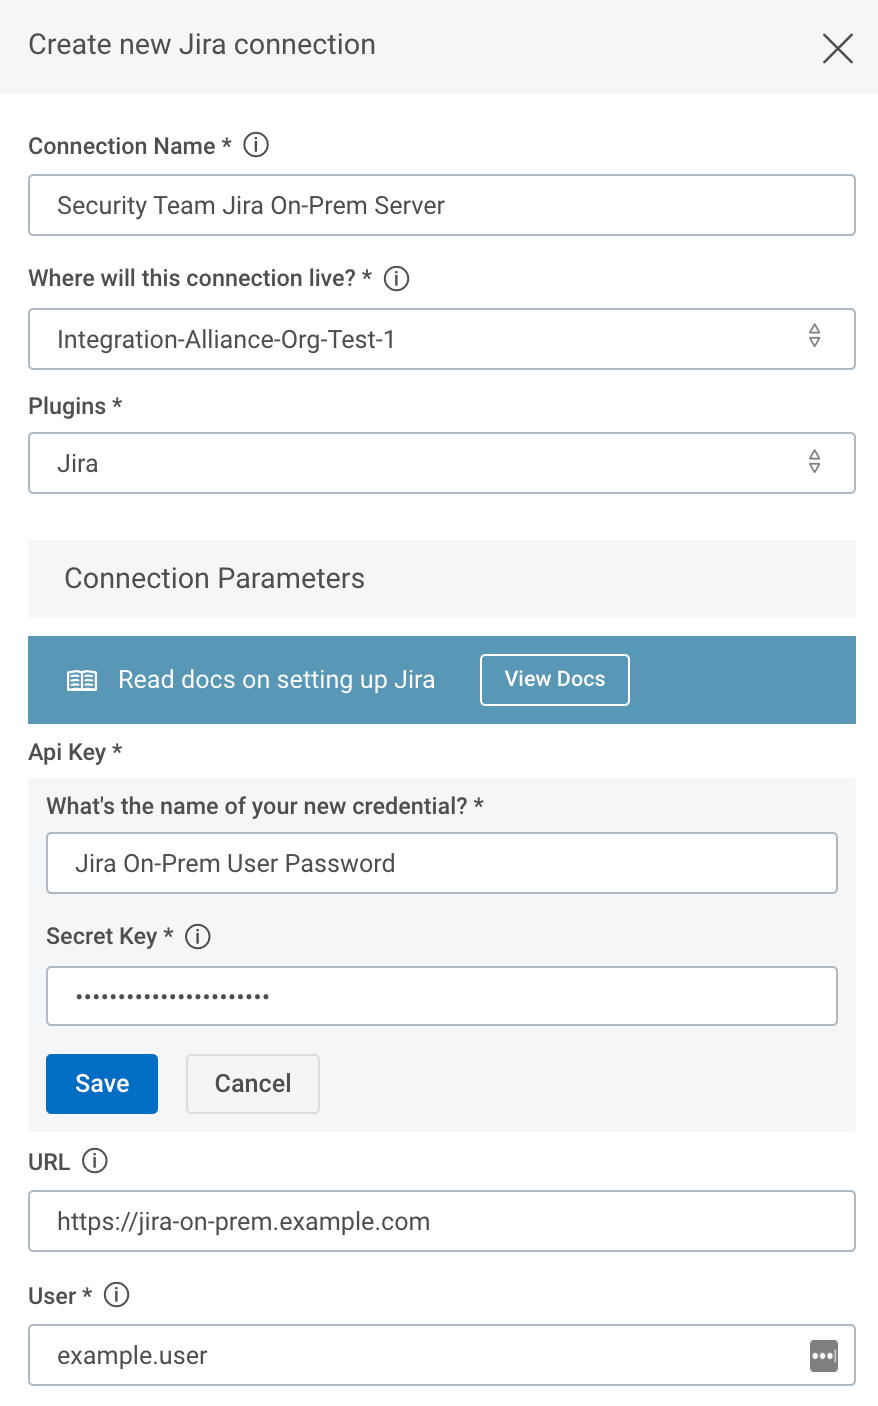Close the Create new Jira connection dialog

[x=837, y=48]
